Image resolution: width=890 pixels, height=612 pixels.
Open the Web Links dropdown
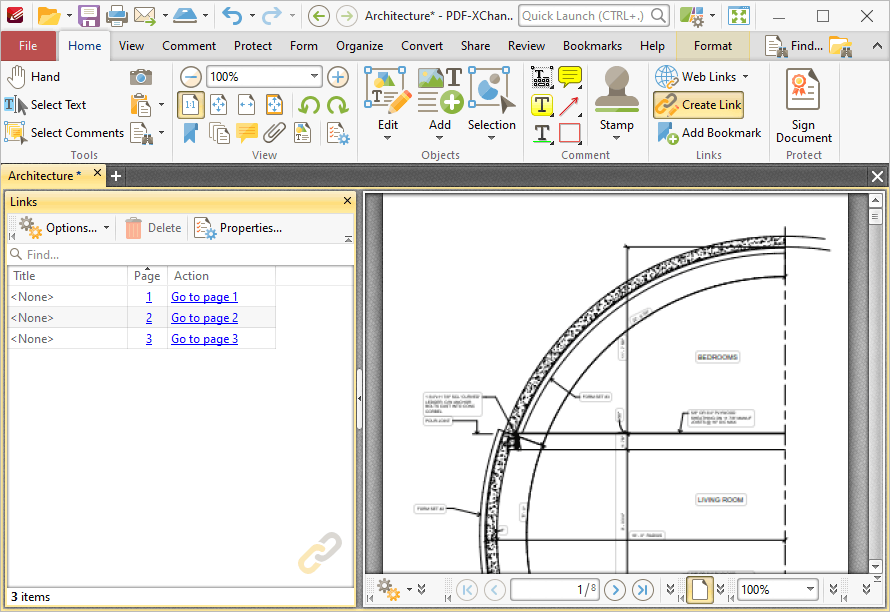tap(745, 77)
